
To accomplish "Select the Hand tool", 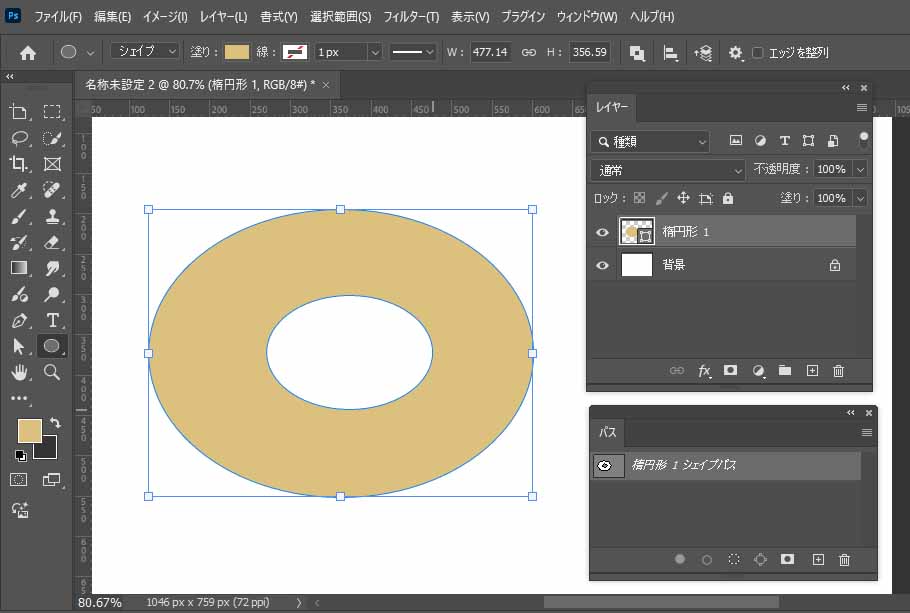I will 18,372.
